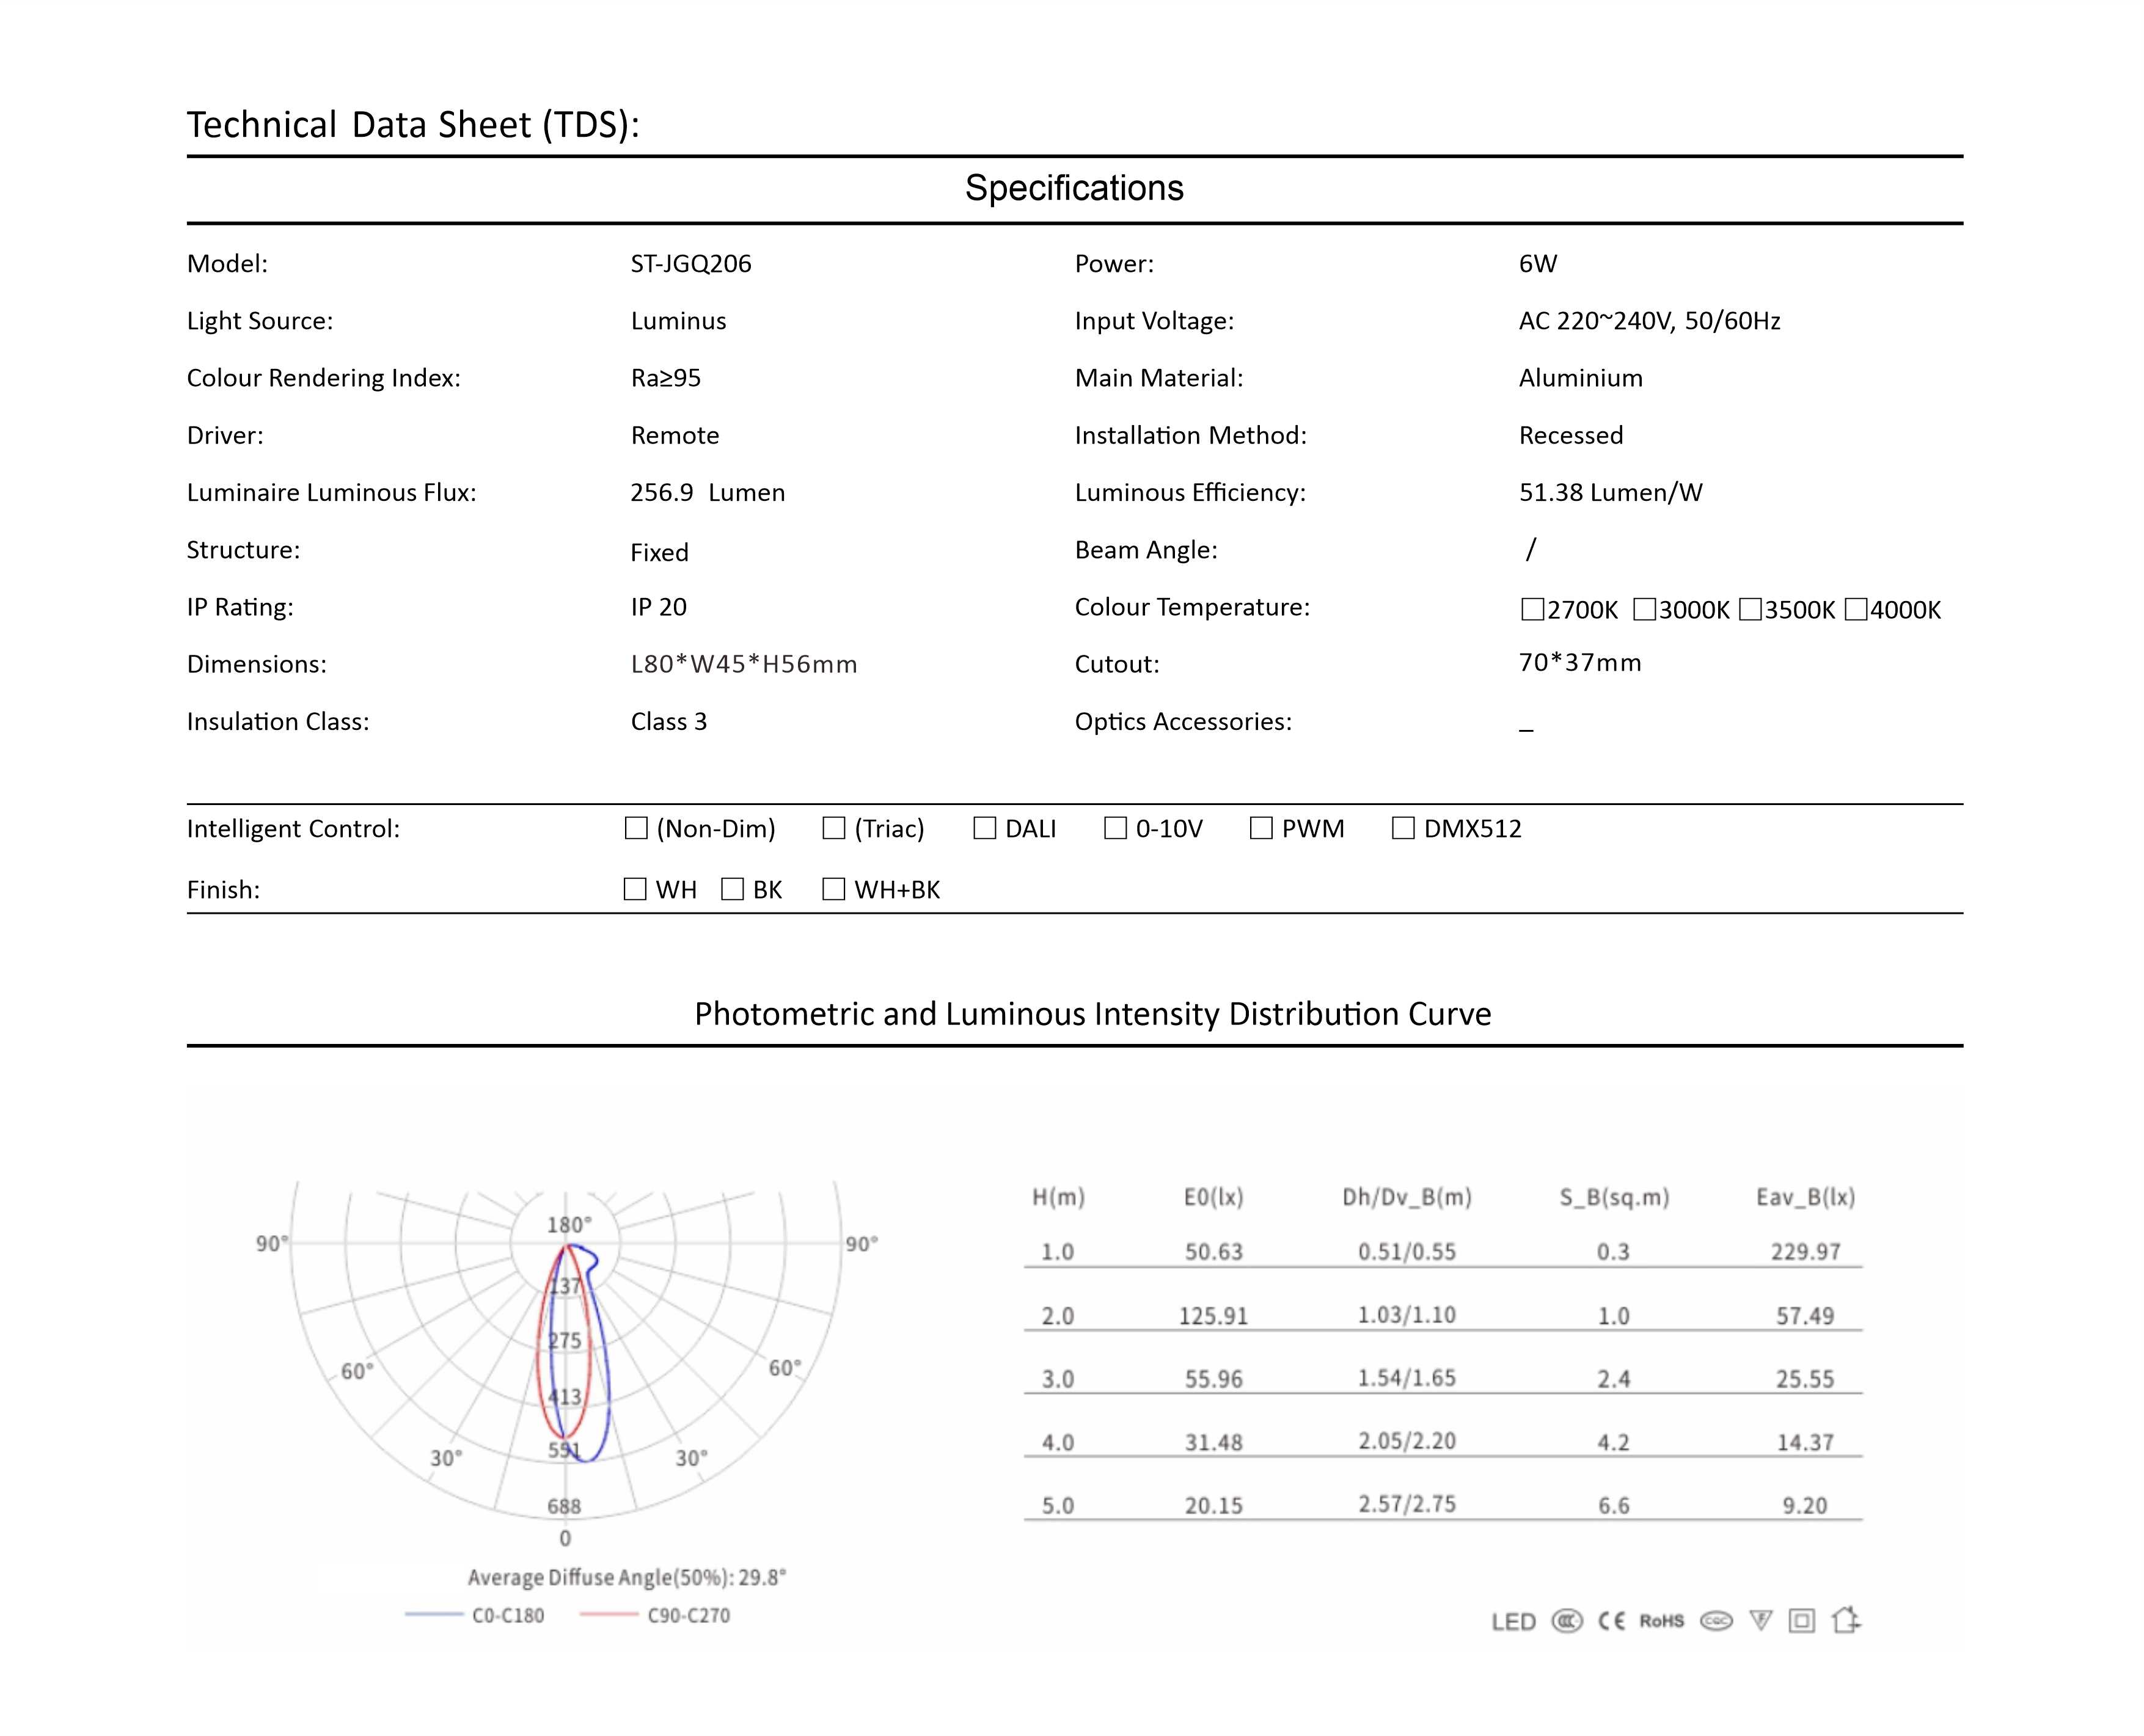Click the C0-C180 blue legend line
This screenshot has width=2144, height=1736.
click(x=434, y=1615)
